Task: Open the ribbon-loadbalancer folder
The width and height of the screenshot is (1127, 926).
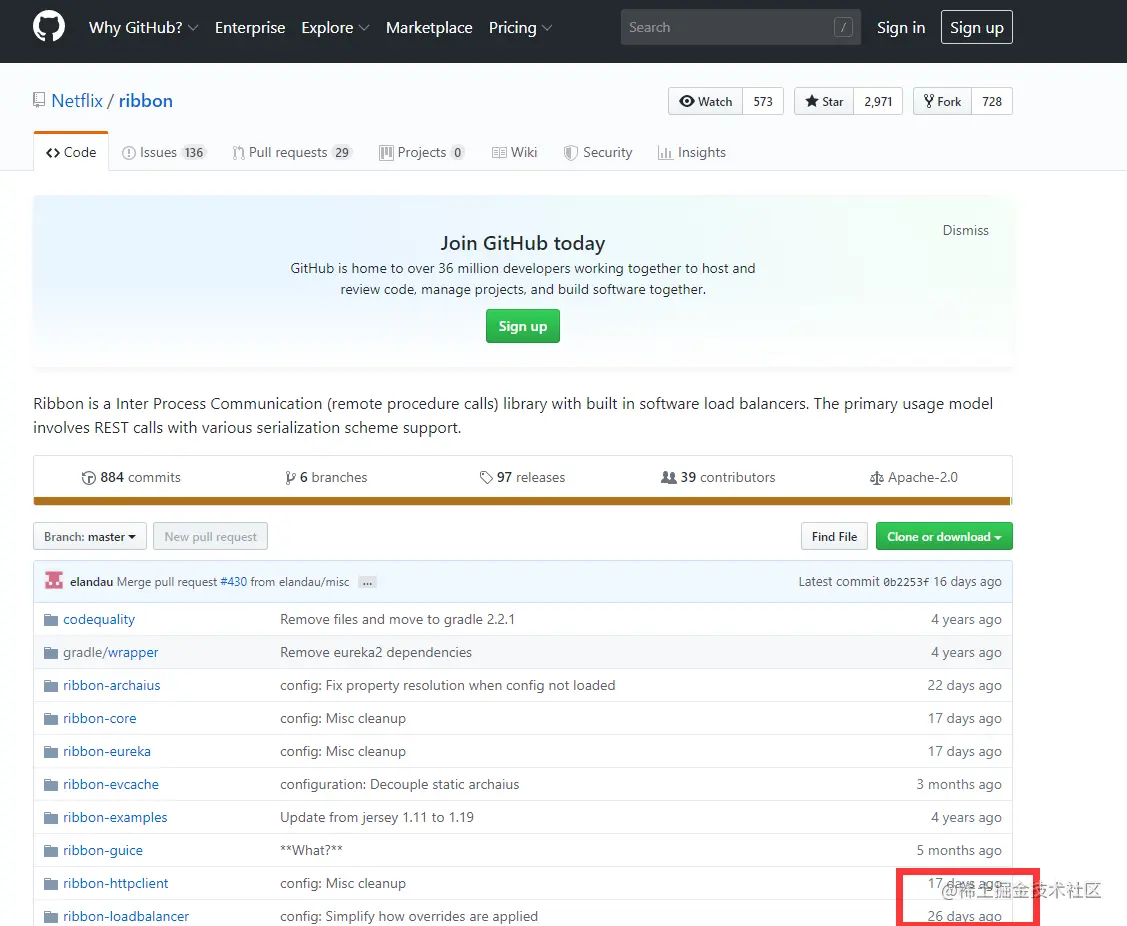Action: [126, 917]
